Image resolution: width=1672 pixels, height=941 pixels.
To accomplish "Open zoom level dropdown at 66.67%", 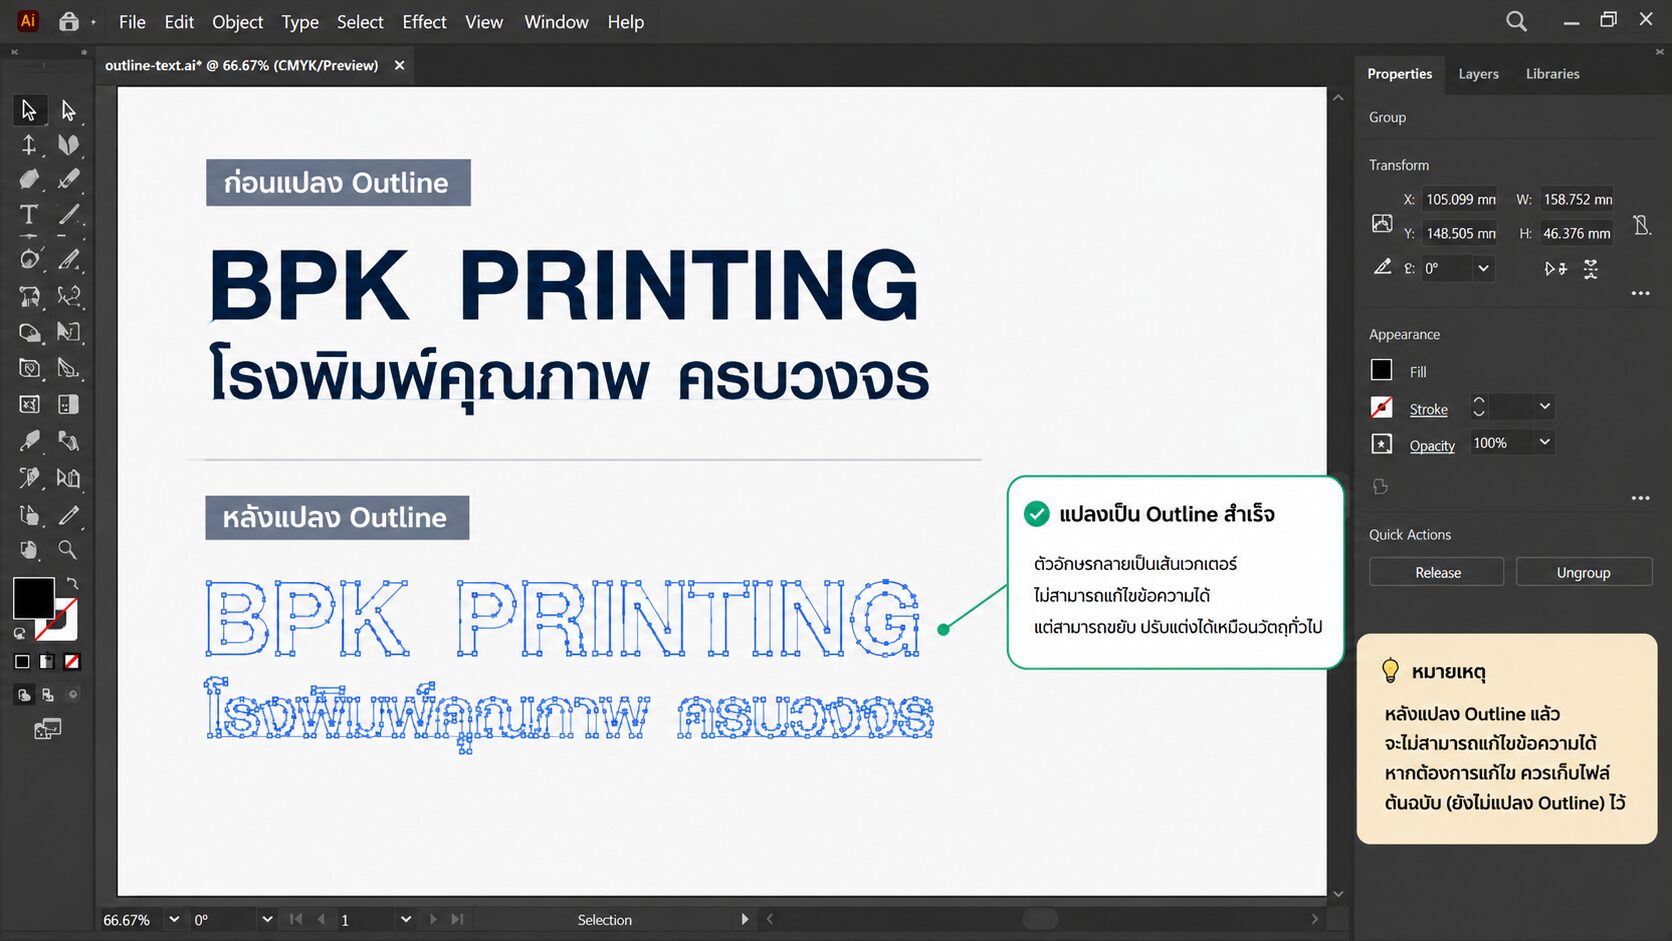I will 174,920.
